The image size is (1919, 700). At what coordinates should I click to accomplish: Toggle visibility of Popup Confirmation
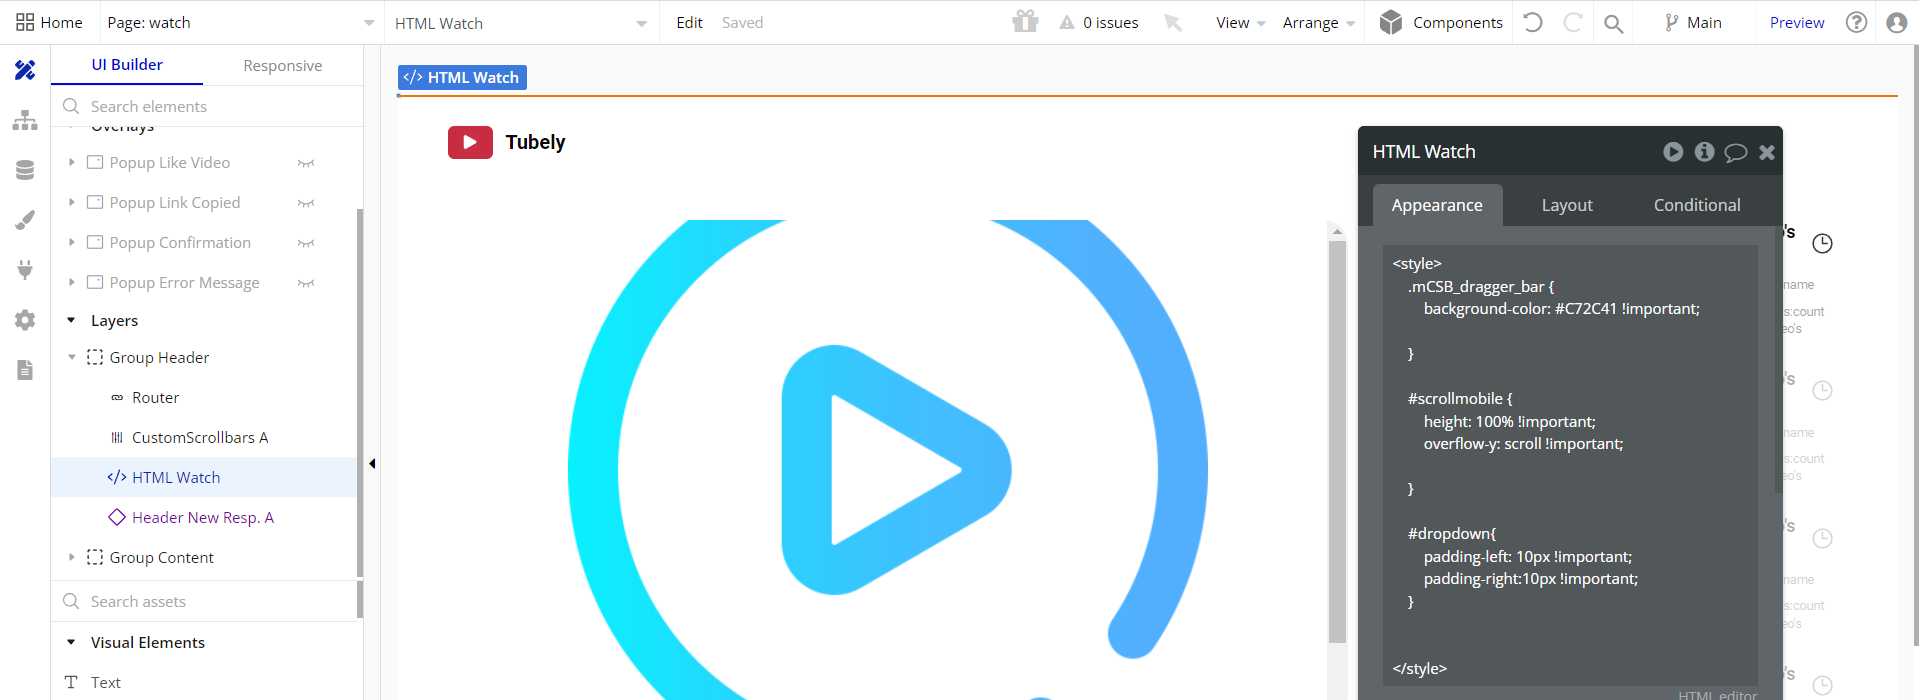[x=306, y=243]
